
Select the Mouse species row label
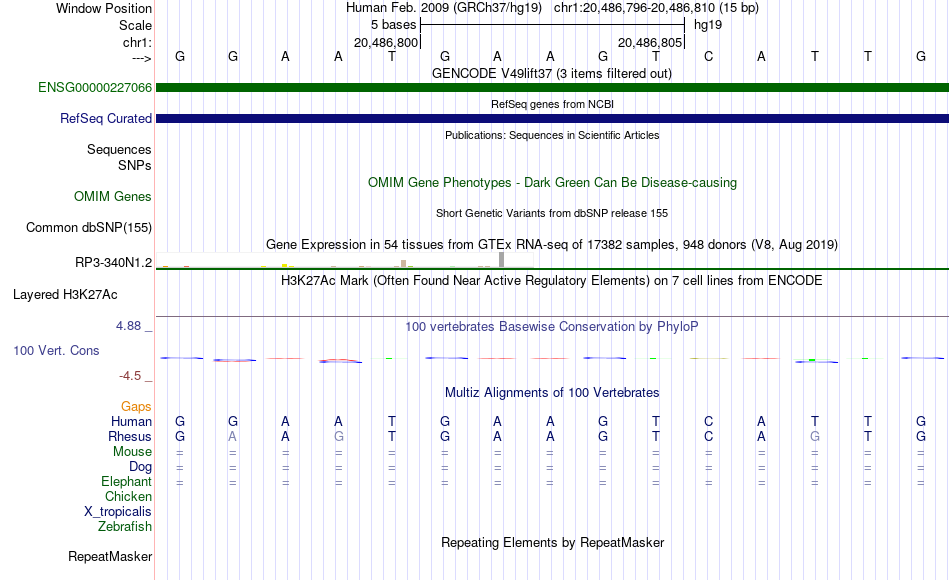[x=132, y=452]
